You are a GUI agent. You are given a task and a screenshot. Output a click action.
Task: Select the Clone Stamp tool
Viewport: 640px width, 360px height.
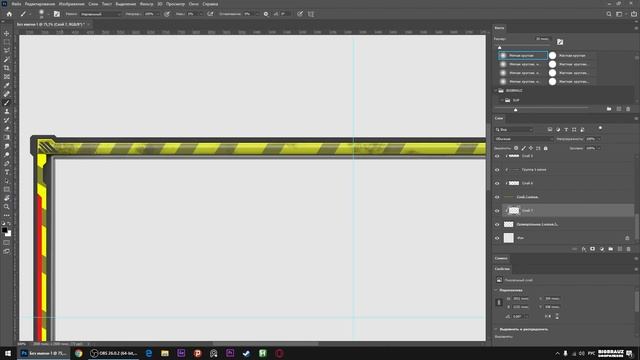[x=7, y=111]
